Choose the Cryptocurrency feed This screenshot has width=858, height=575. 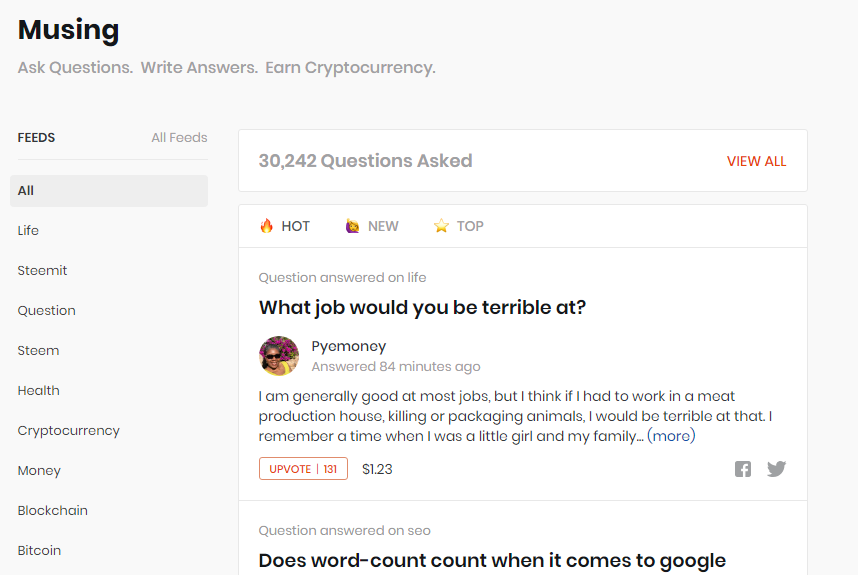(x=68, y=431)
